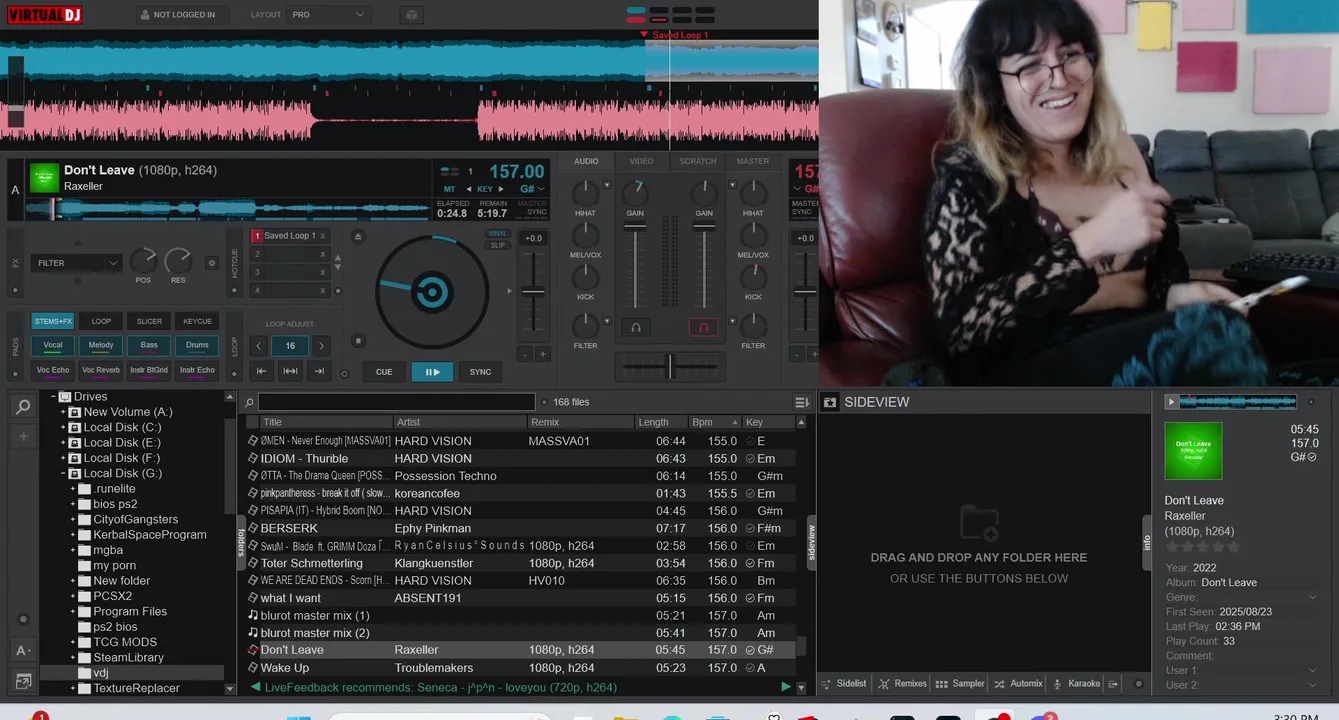Expand the KerbalSpaceProgram folder
Viewport: 1339px width, 720px height.
[x=73, y=535]
